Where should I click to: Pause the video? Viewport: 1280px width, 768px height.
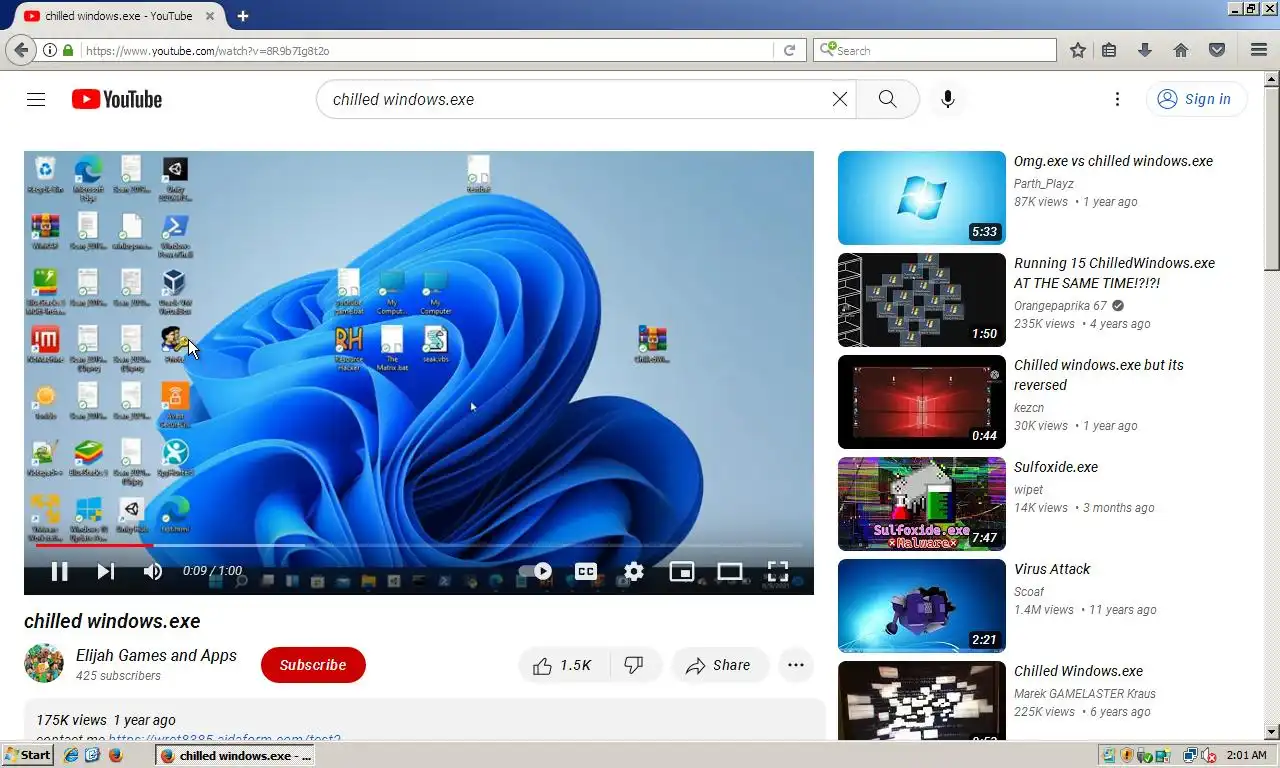(x=60, y=571)
